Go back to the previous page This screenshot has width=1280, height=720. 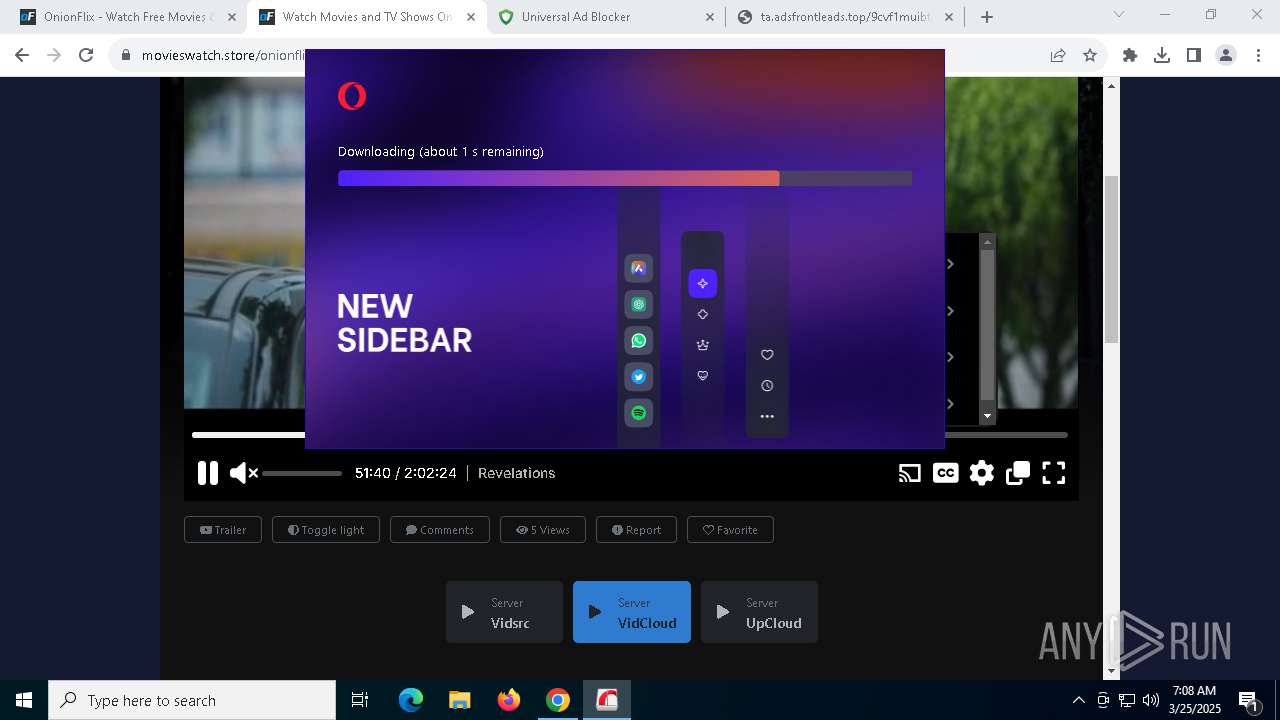point(22,56)
